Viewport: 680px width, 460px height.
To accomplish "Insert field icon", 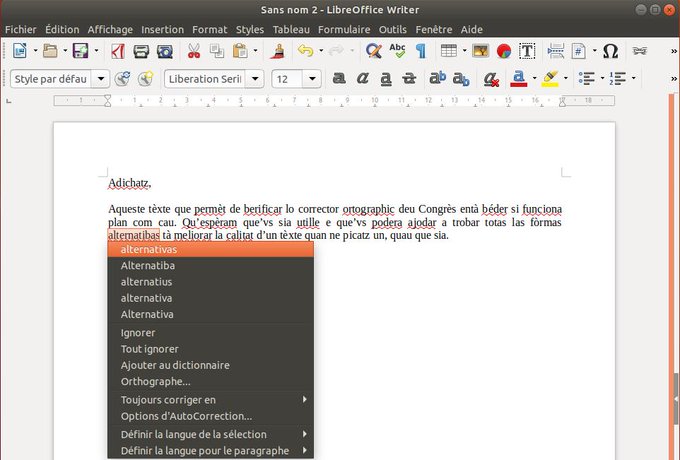I will [579, 51].
